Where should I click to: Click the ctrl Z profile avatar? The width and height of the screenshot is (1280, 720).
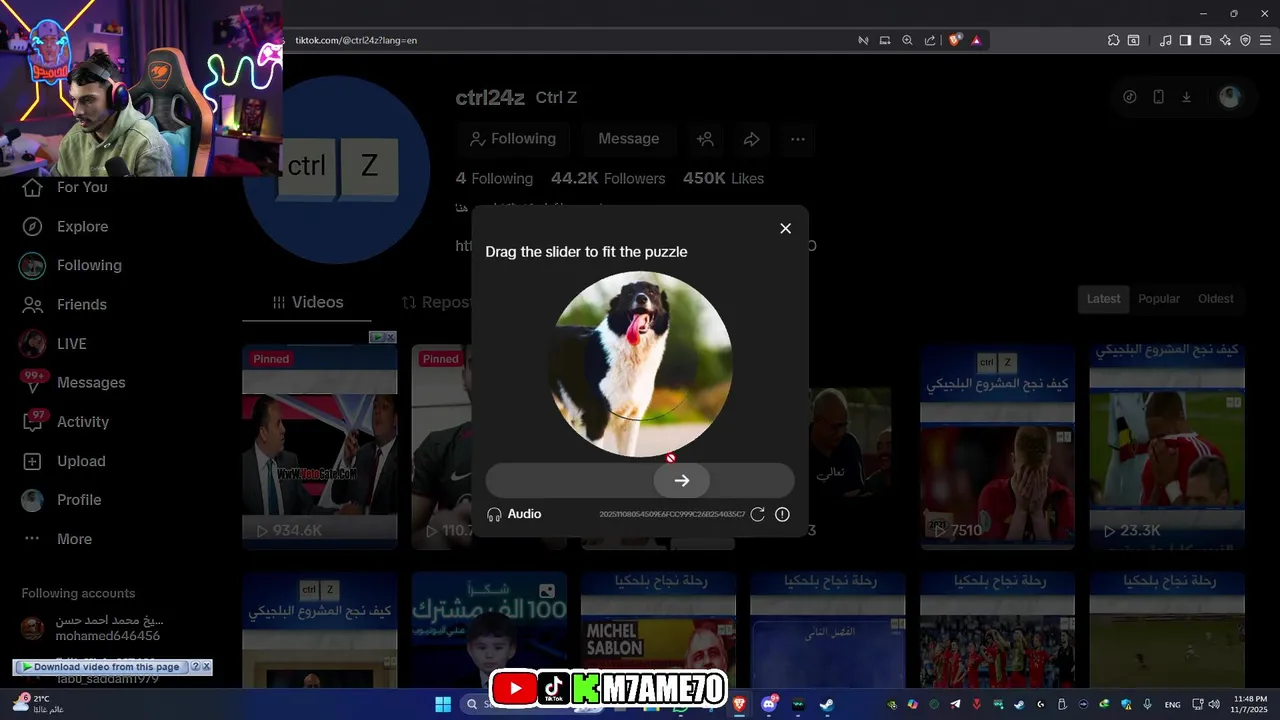[x=337, y=170]
